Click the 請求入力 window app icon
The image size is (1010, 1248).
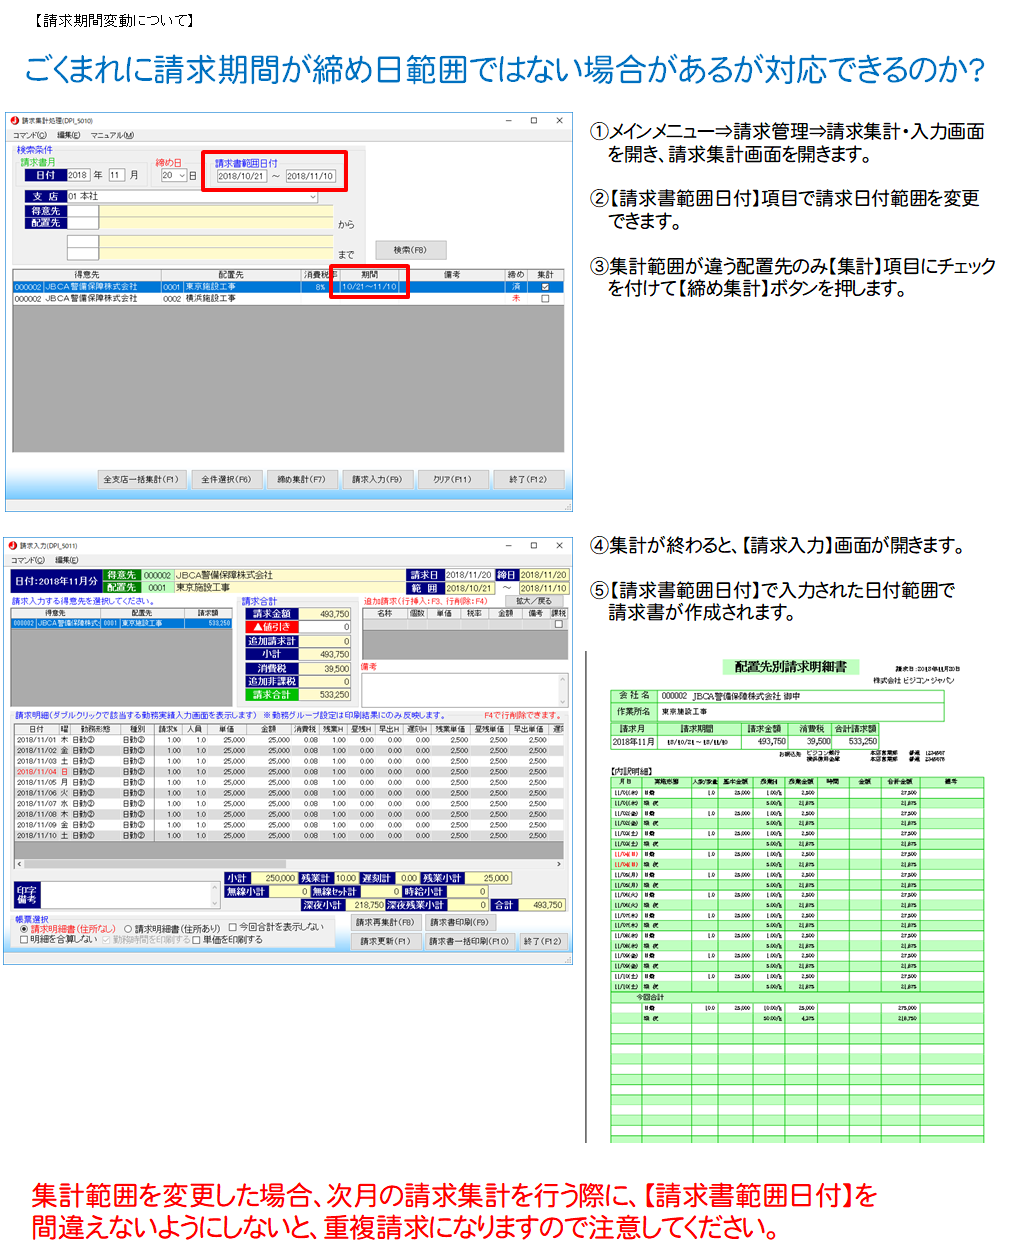[x=13, y=546]
